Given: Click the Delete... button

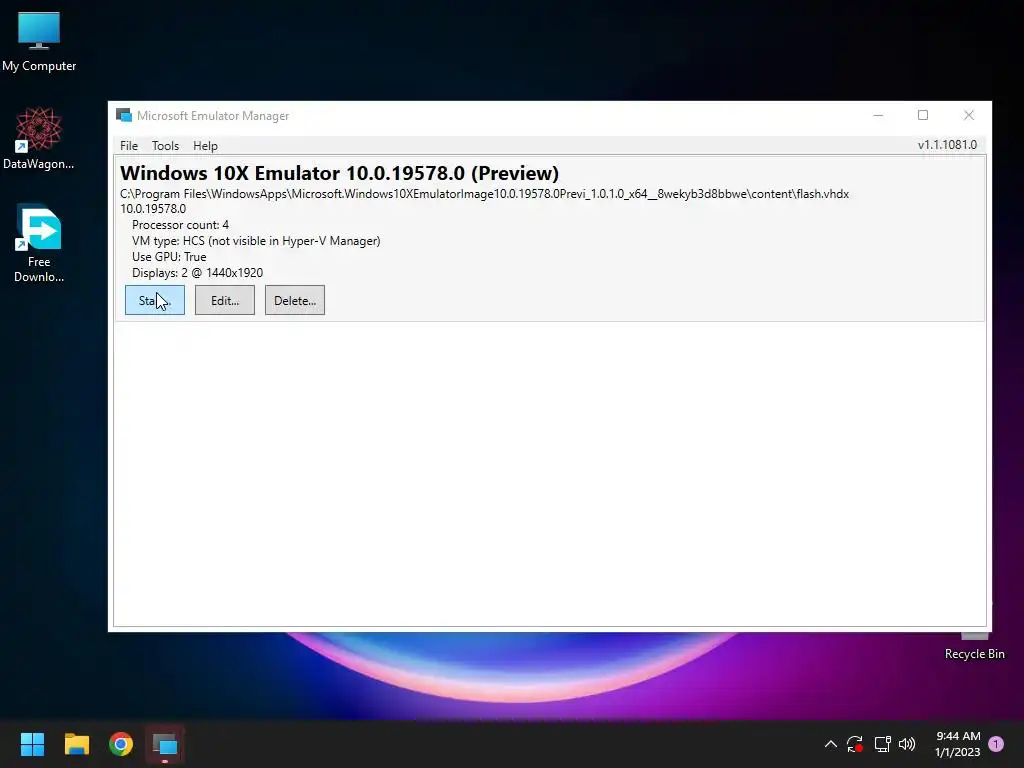Looking at the screenshot, I should tap(295, 300).
